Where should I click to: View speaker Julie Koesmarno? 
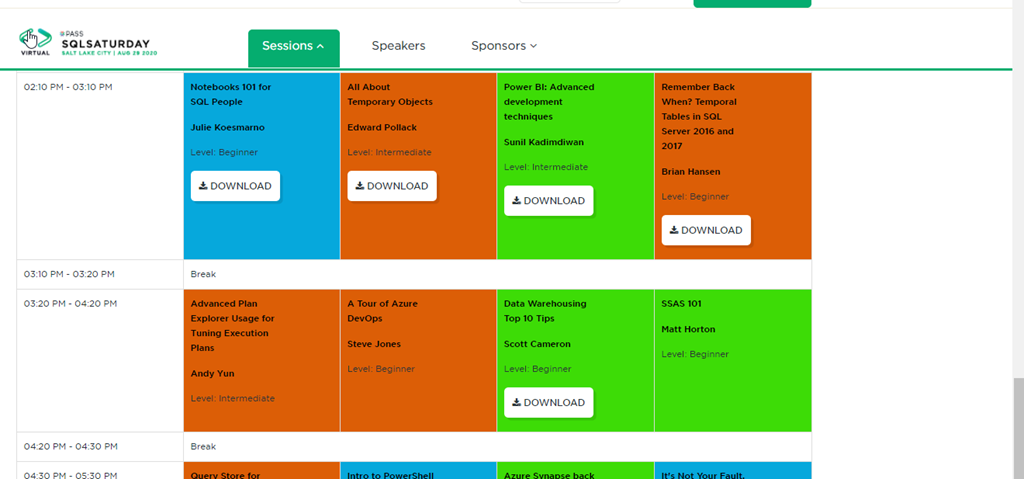[x=227, y=128]
